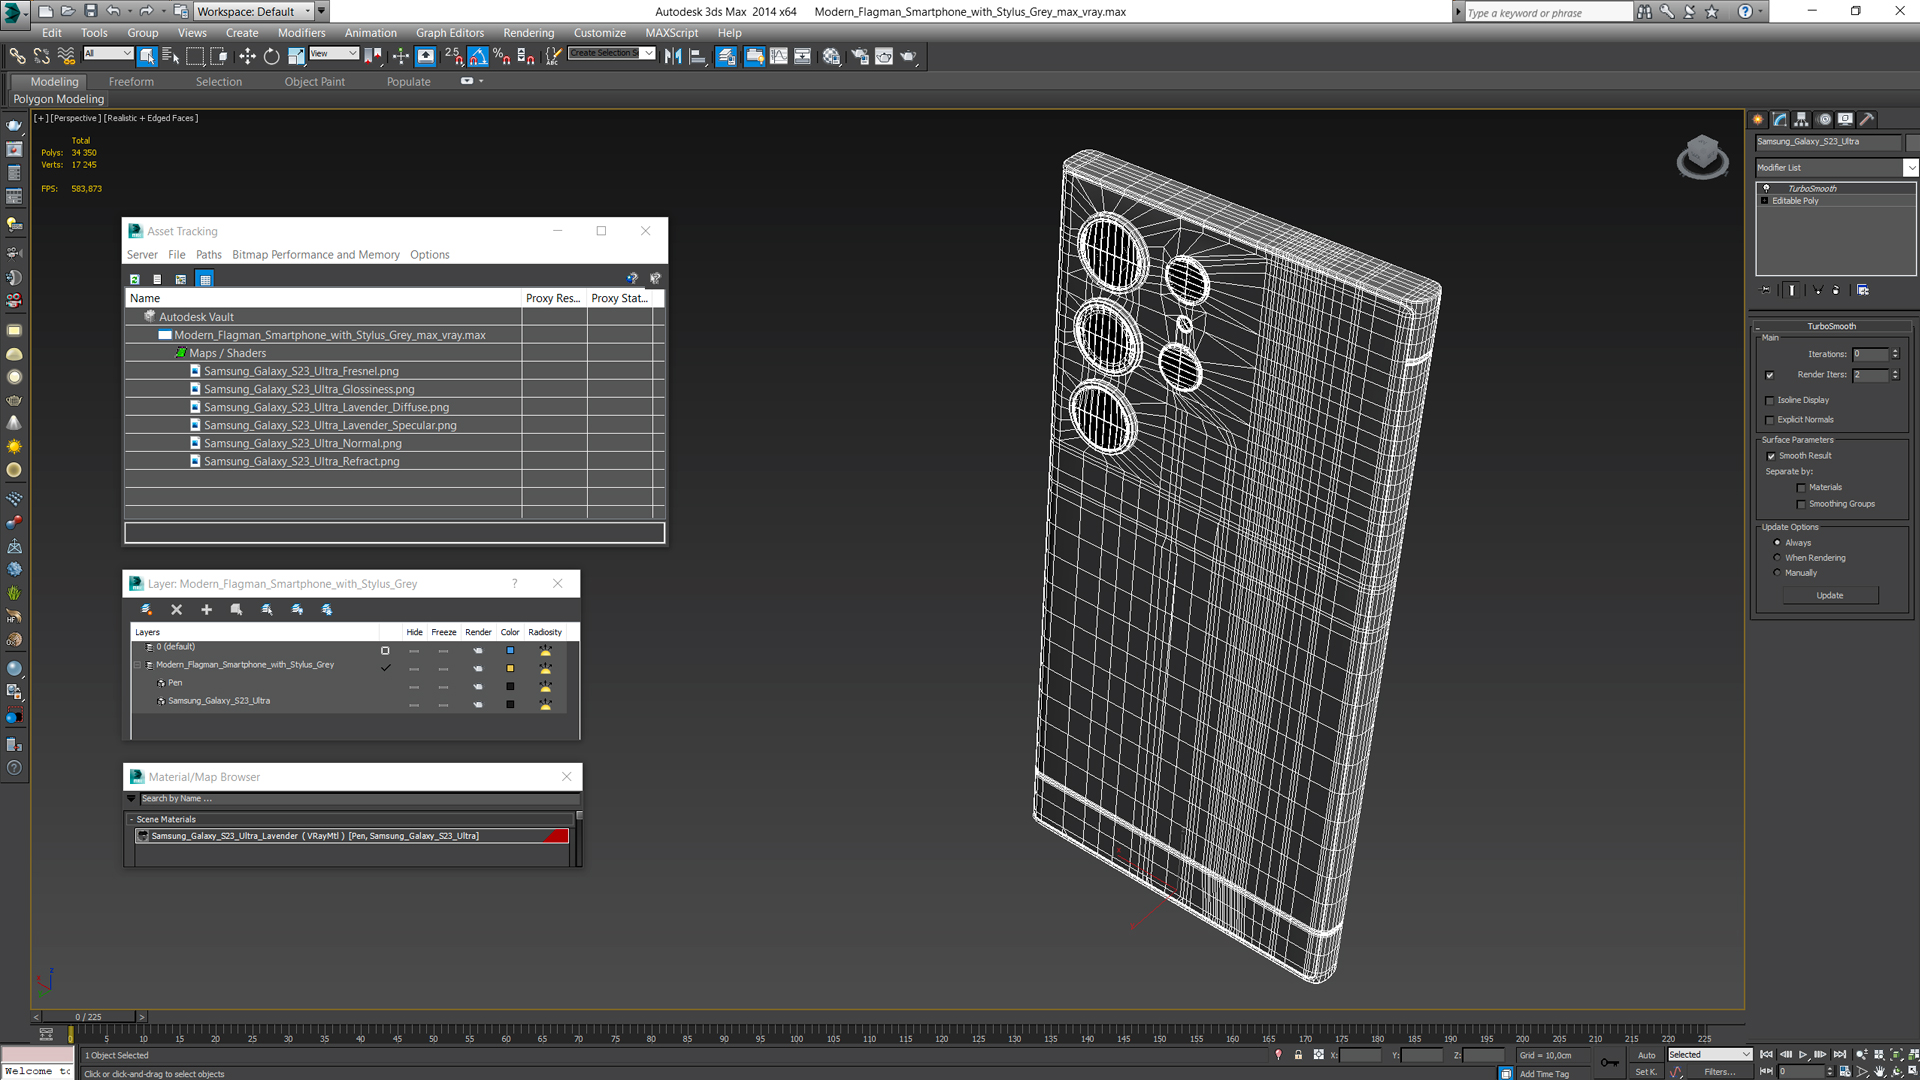Open Bitmap Performance and Memory menu
The height and width of the screenshot is (1080, 1920).
point(316,255)
